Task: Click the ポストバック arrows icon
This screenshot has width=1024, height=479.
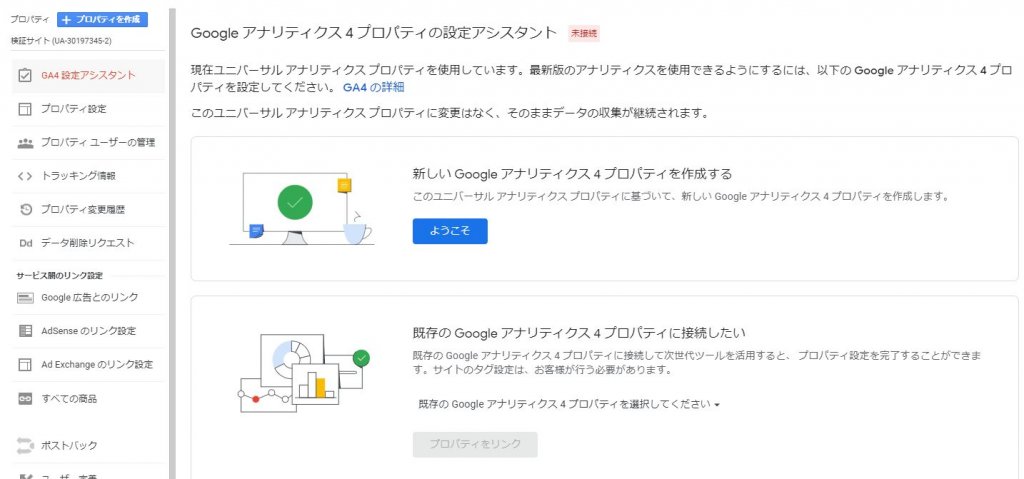Action: 25,446
